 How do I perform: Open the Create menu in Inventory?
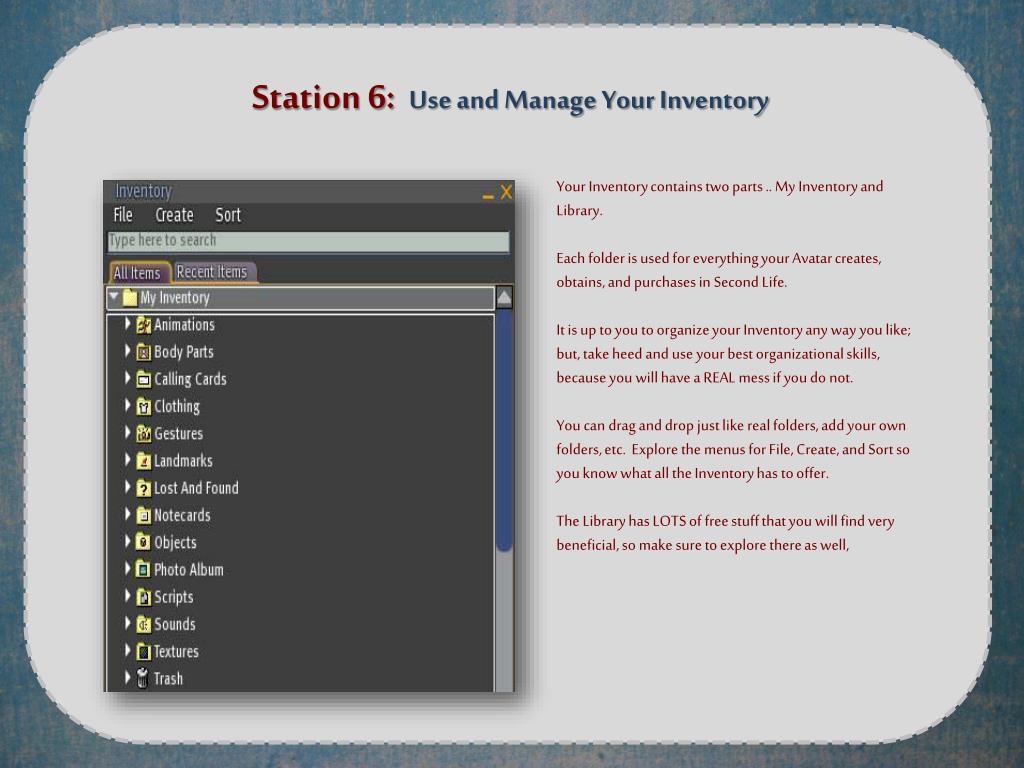click(x=174, y=215)
